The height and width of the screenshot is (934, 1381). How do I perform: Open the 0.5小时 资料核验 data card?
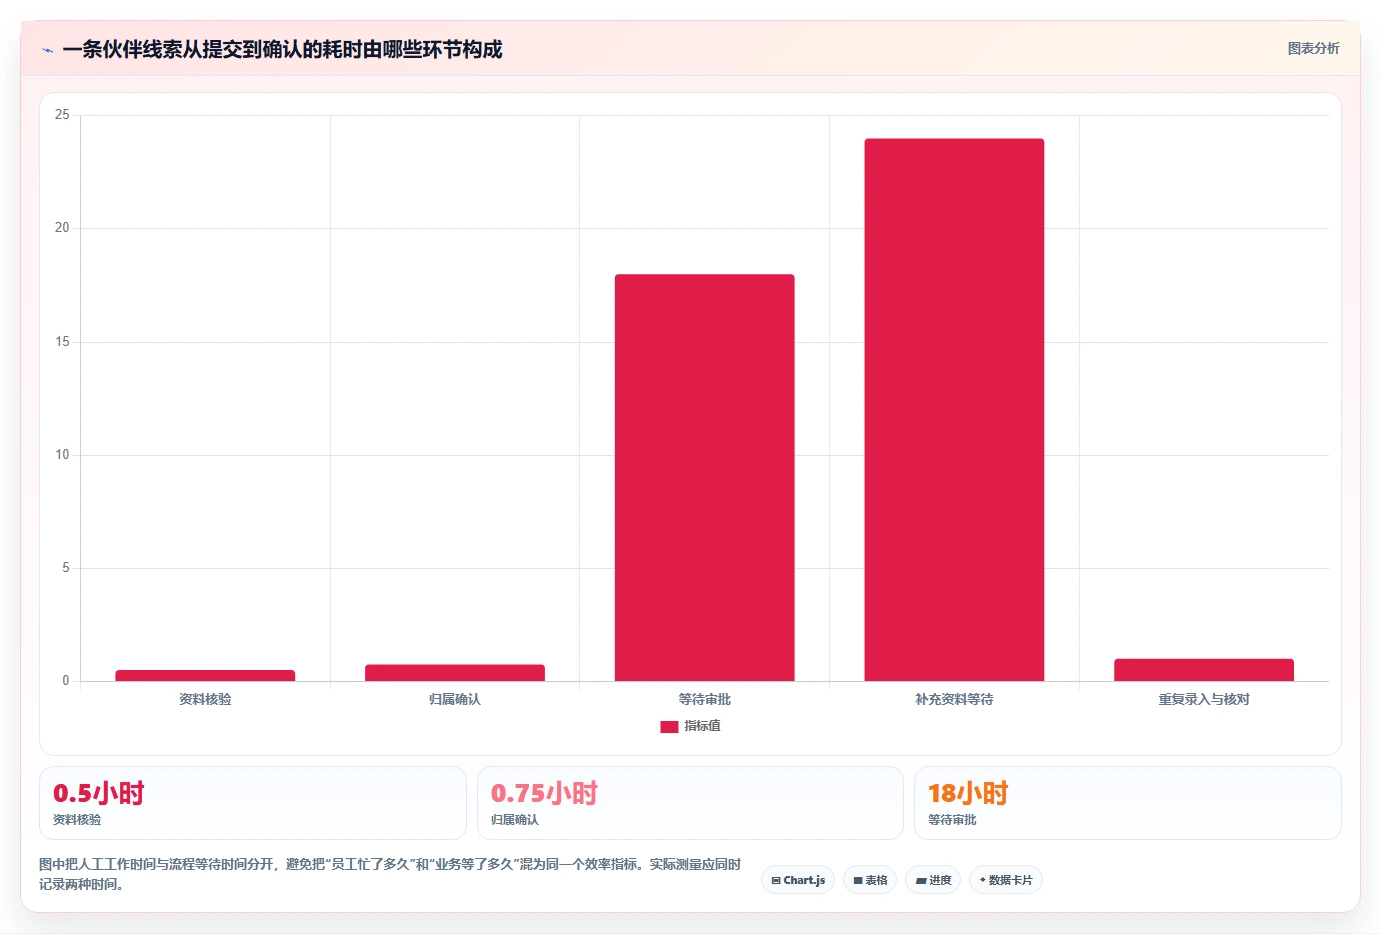253,803
